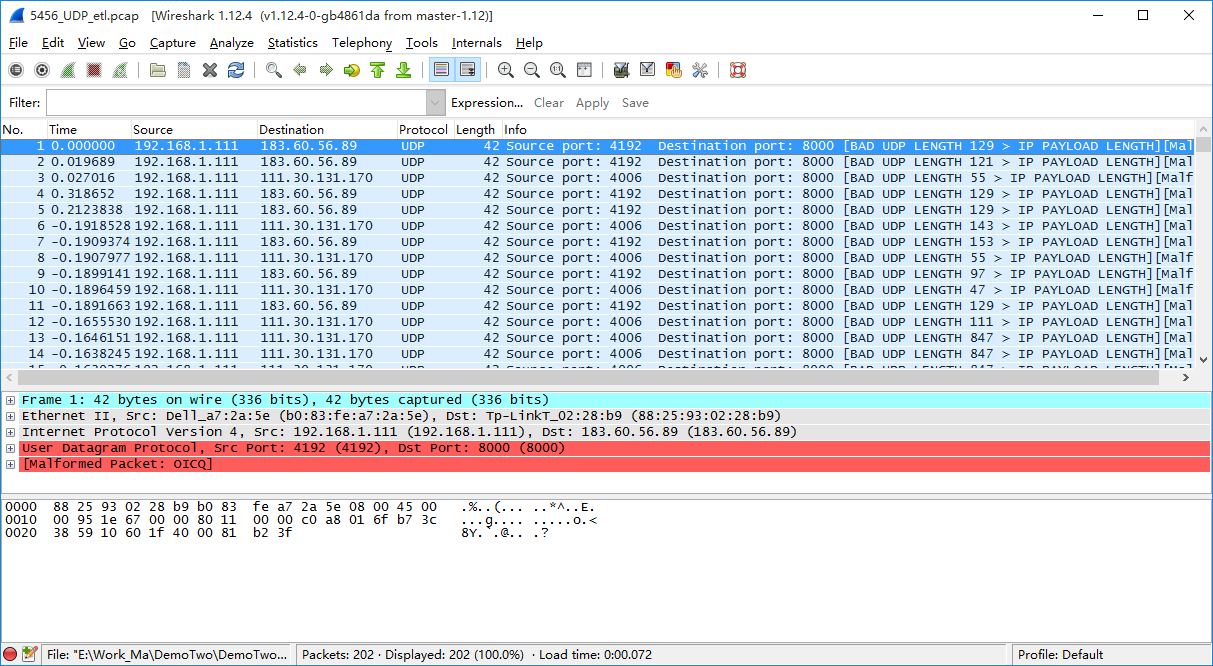Open preferences wrench icon
1213x666 pixels.
tap(700, 70)
